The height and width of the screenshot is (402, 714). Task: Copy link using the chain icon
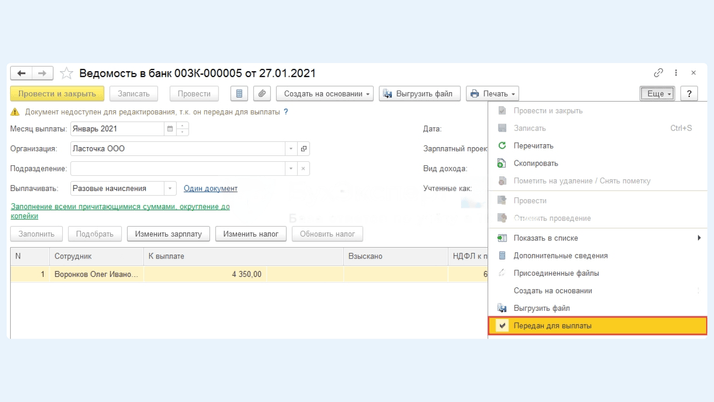[x=658, y=73]
